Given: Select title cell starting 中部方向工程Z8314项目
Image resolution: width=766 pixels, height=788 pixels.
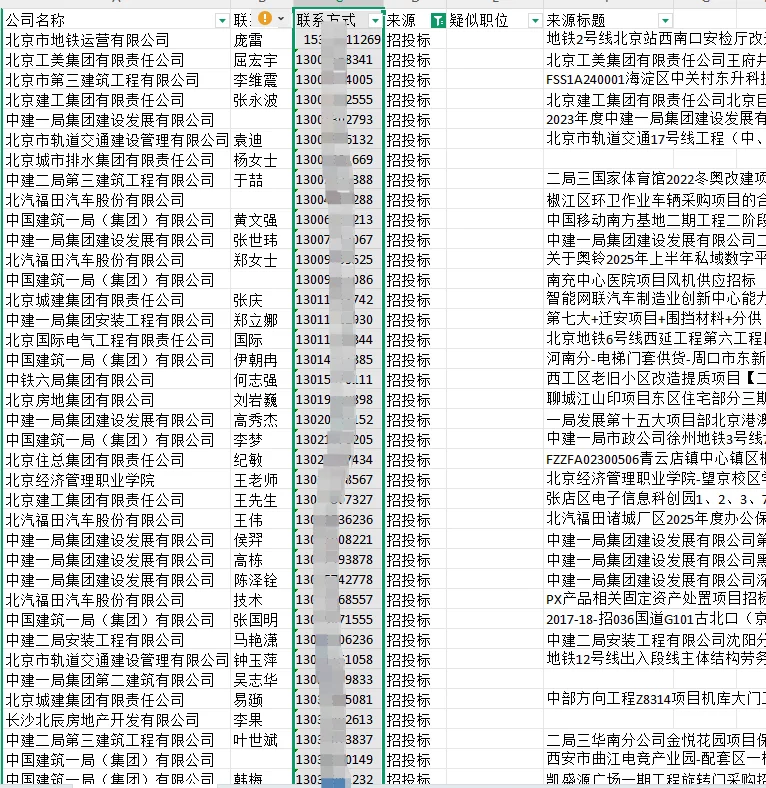Looking at the screenshot, I should (655, 699).
